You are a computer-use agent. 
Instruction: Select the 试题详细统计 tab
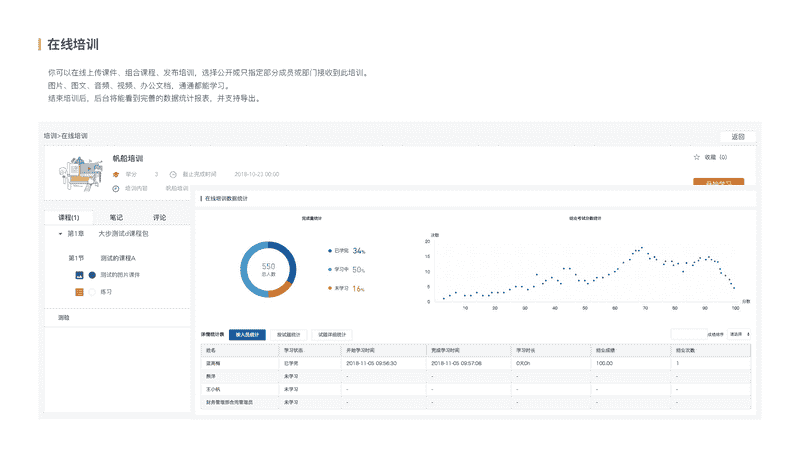[332, 335]
